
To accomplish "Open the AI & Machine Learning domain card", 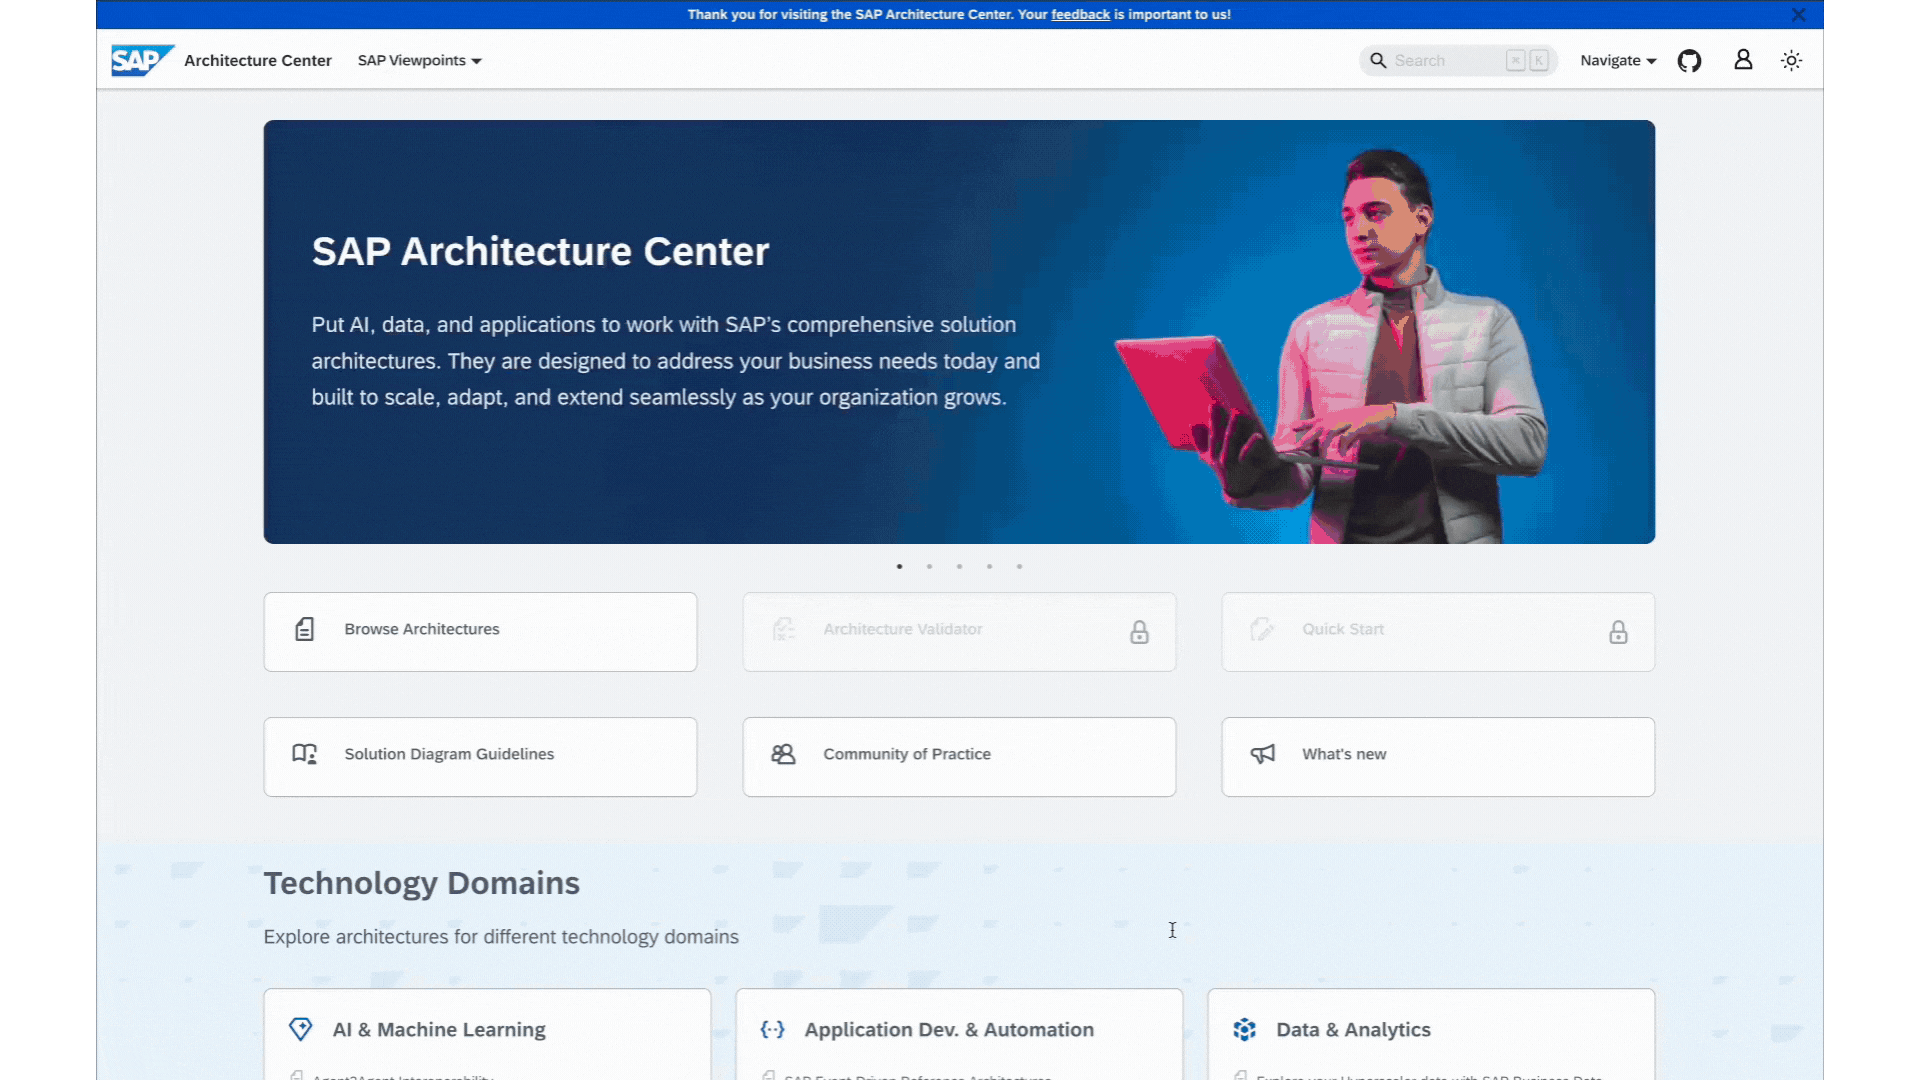I will (x=439, y=1030).
